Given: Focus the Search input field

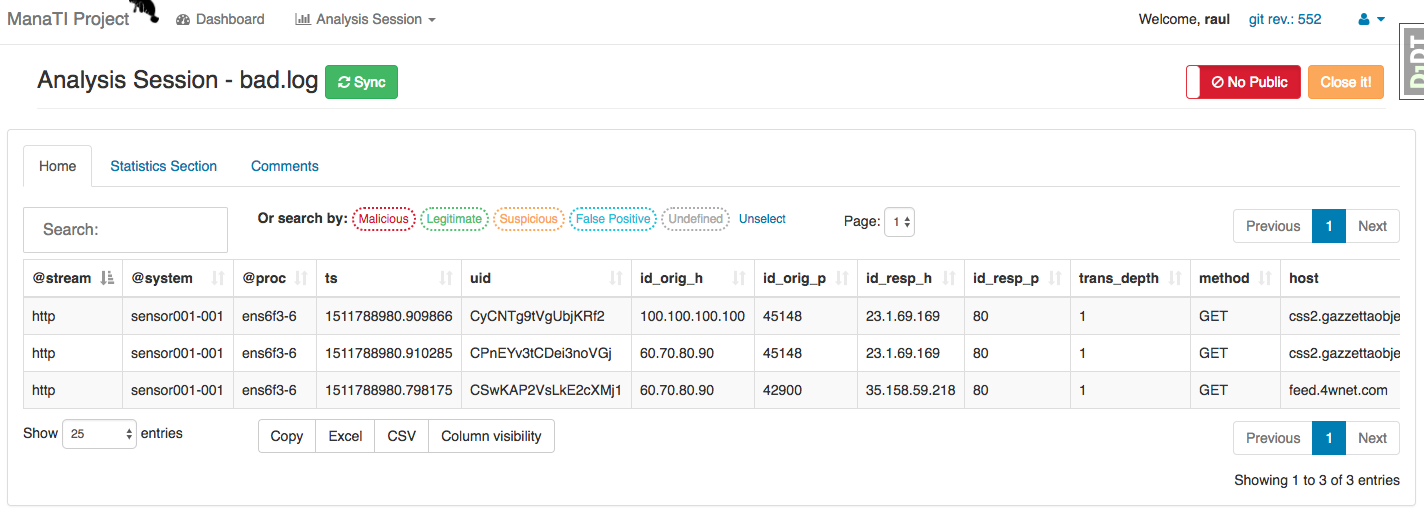Looking at the screenshot, I should [x=125, y=230].
